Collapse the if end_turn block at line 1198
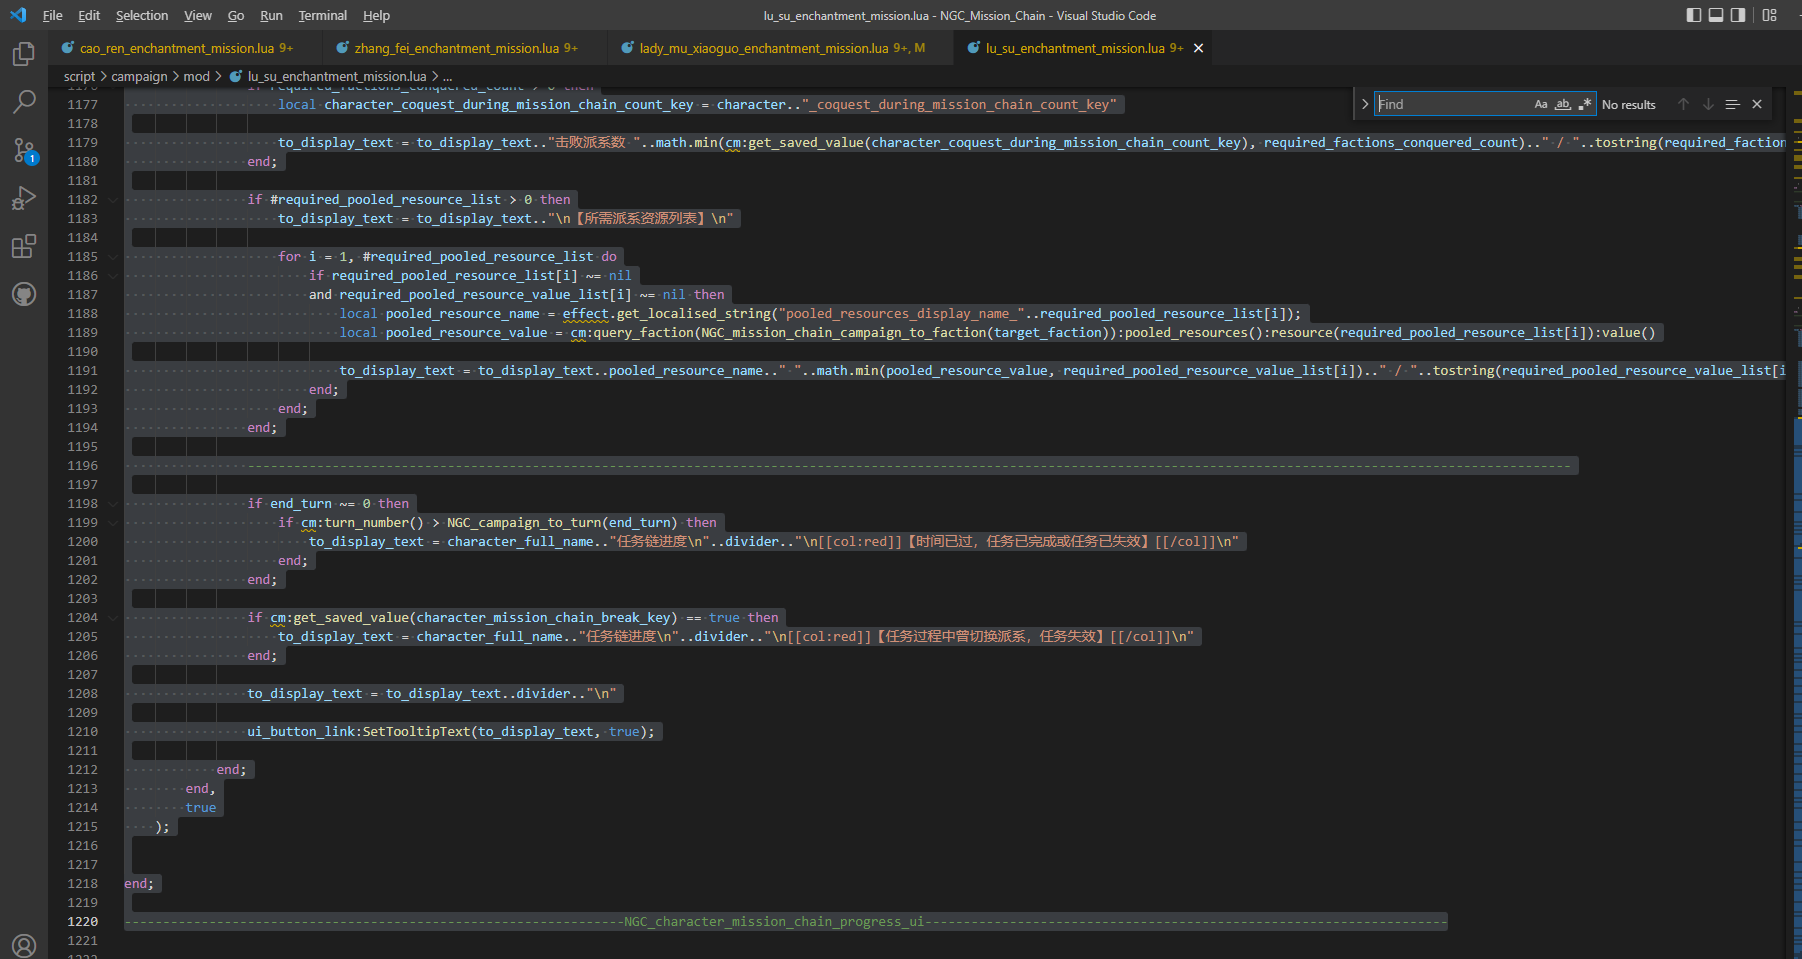This screenshot has width=1802, height=959. coord(112,503)
